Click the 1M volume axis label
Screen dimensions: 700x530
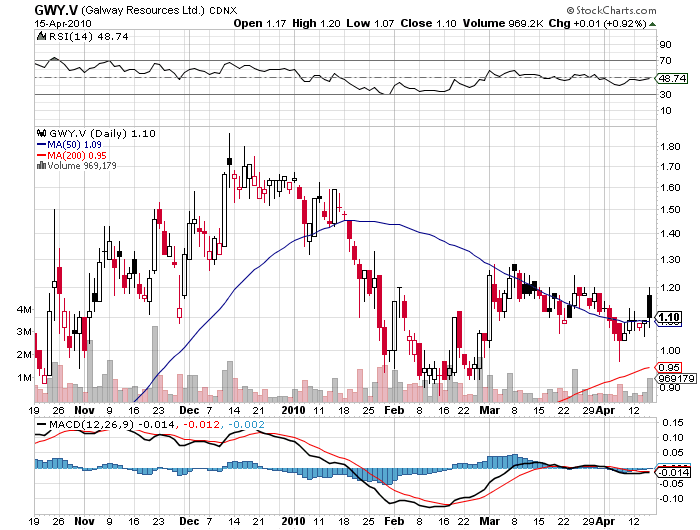24,378
